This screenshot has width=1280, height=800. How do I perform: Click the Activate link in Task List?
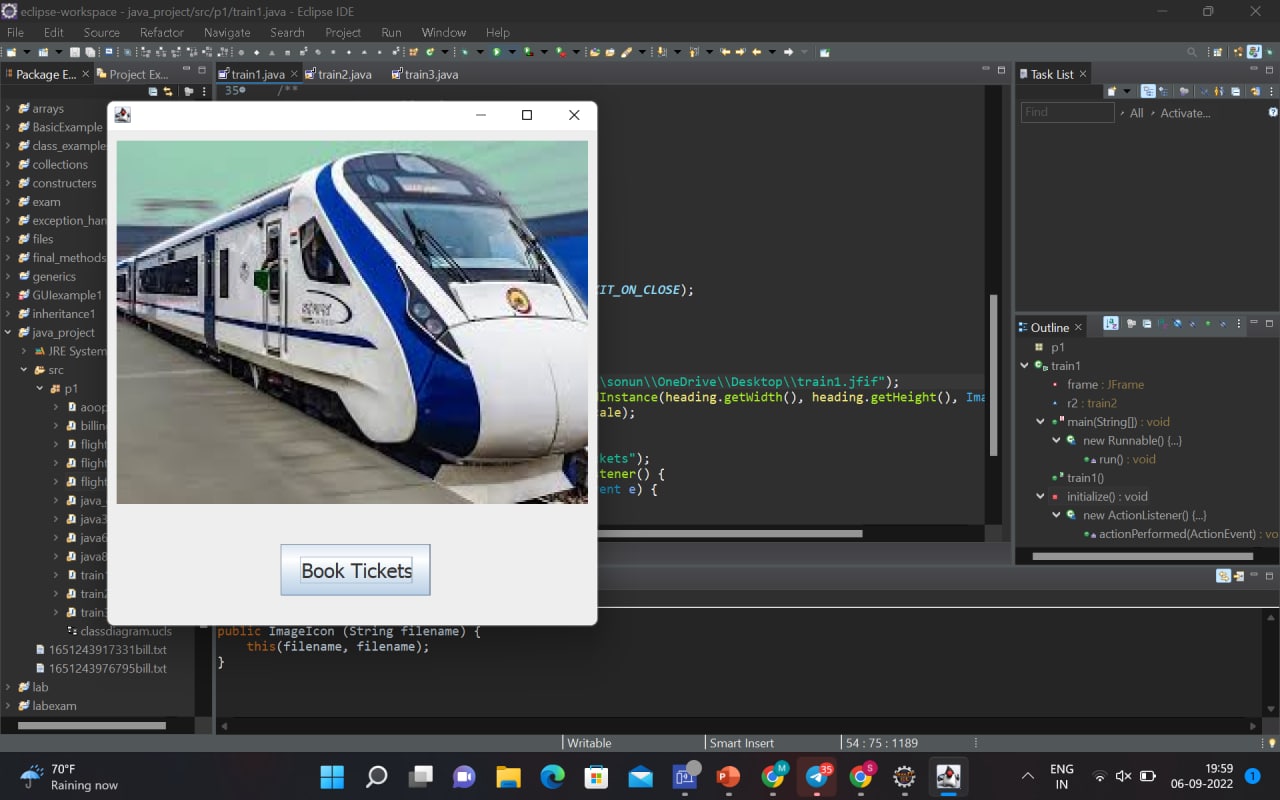[x=1184, y=113]
